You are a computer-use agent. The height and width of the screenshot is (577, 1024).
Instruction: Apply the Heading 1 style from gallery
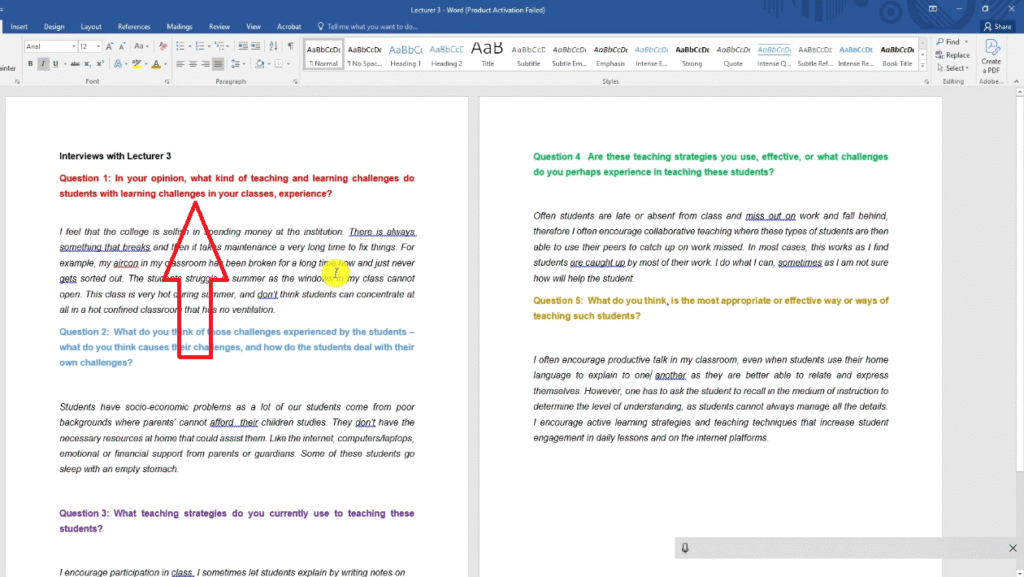point(405,54)
